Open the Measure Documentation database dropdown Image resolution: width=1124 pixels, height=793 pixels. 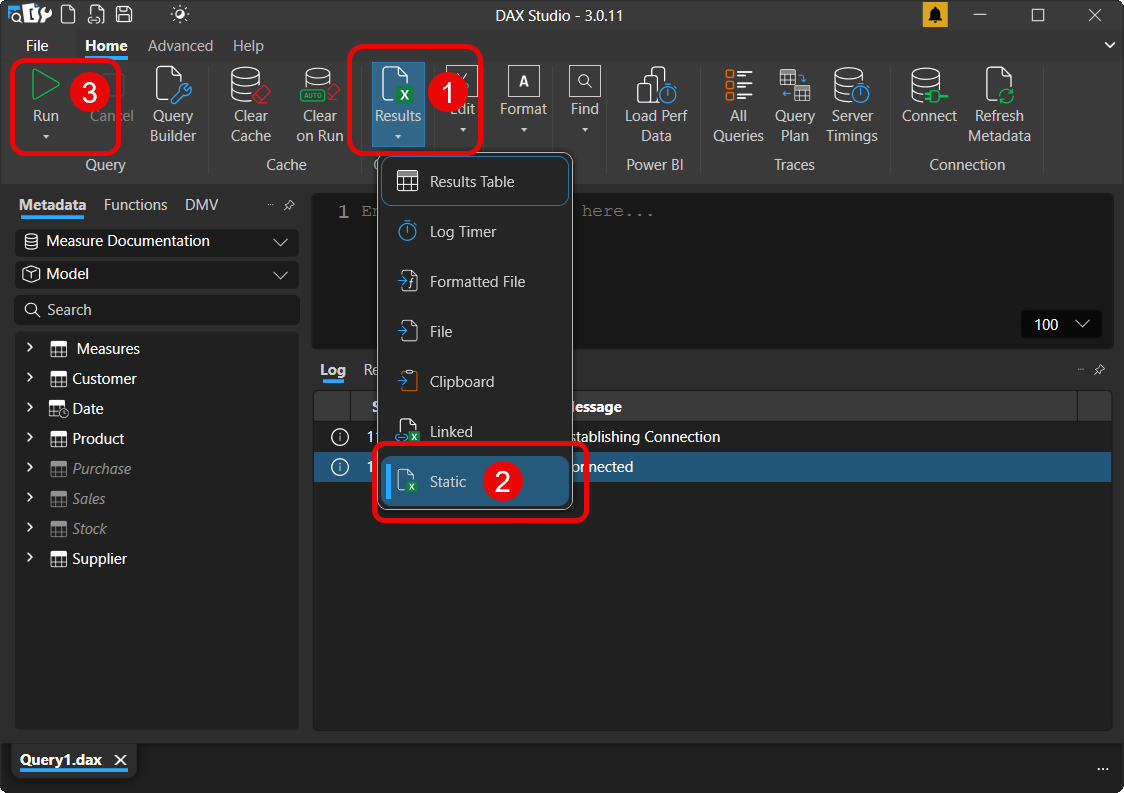click(157, 242)
